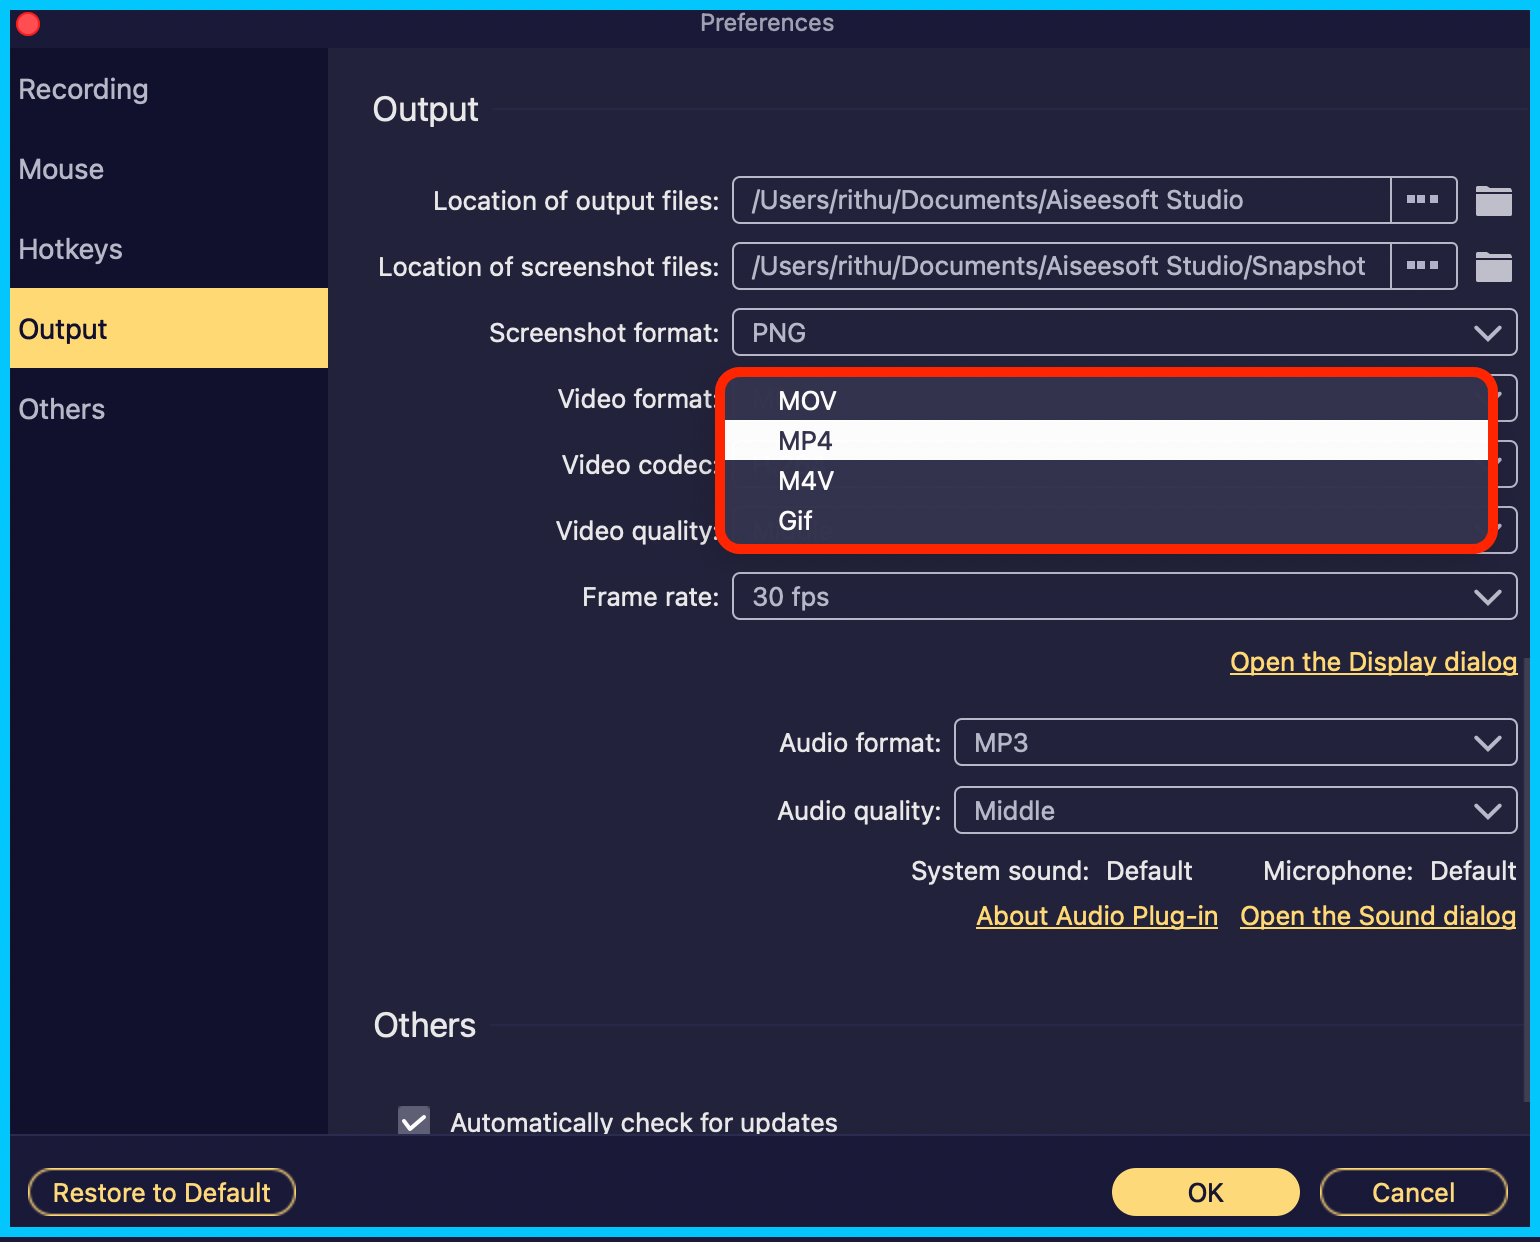
Task: Go to the Hotkeys section
Action: (x=169, y=249)
